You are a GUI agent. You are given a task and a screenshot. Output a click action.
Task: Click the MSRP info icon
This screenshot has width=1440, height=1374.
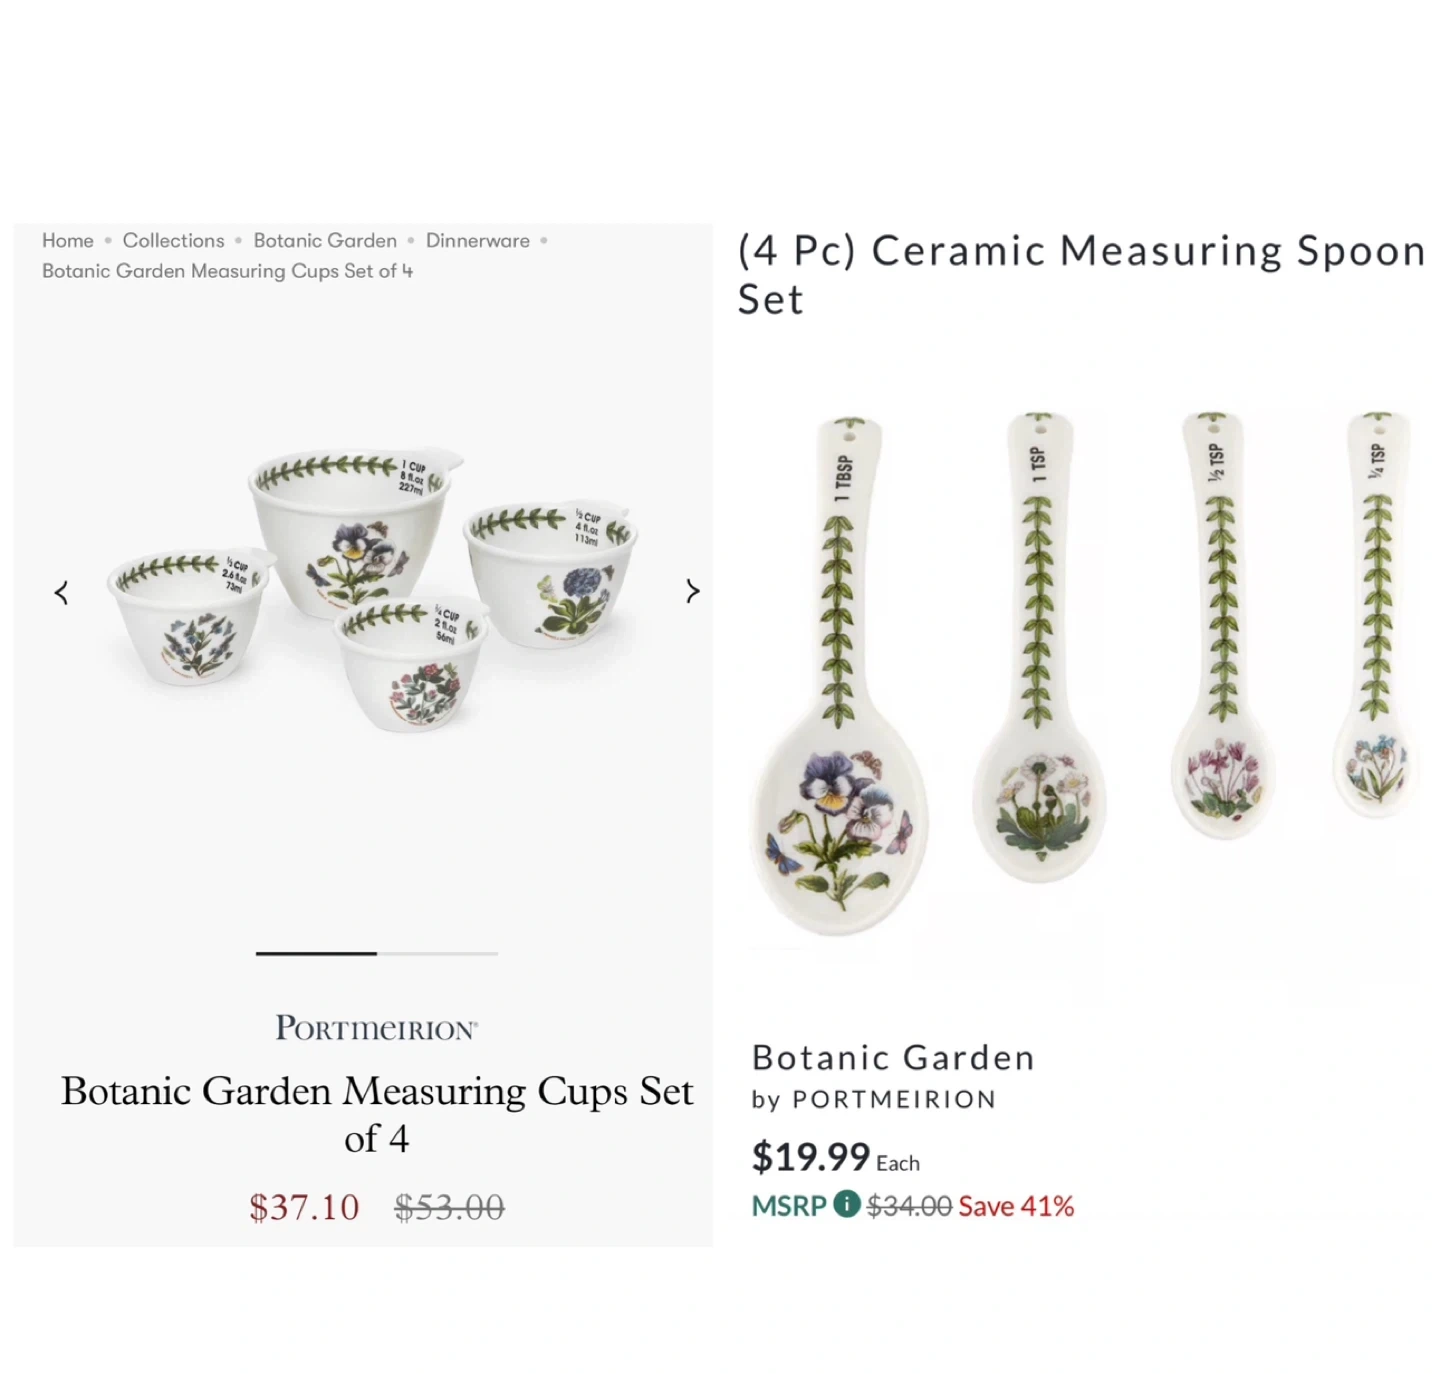(x=847, y=1204)
